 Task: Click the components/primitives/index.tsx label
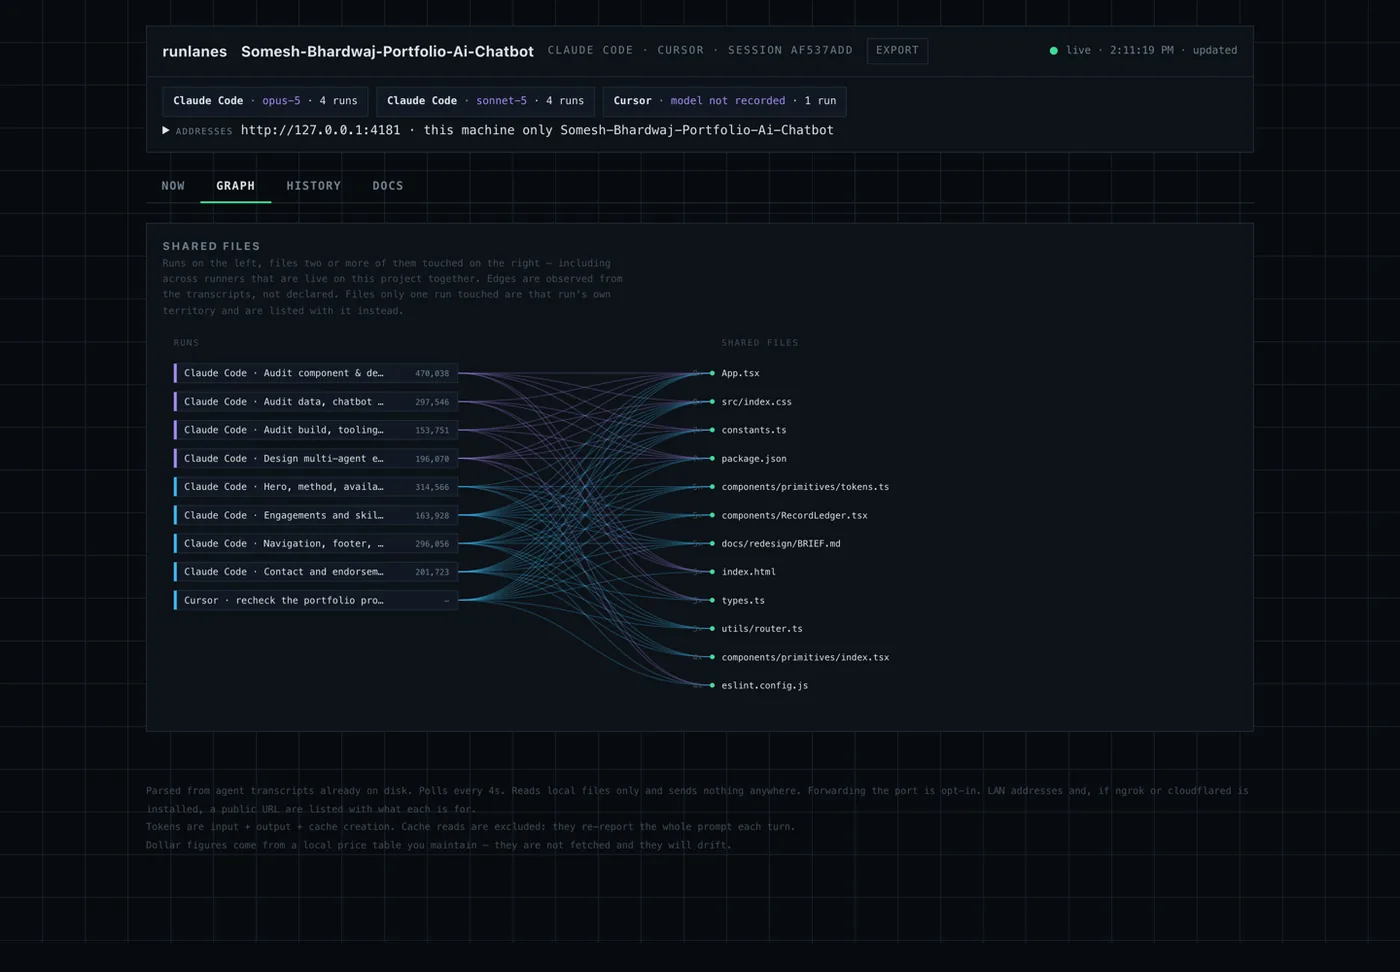805,657
